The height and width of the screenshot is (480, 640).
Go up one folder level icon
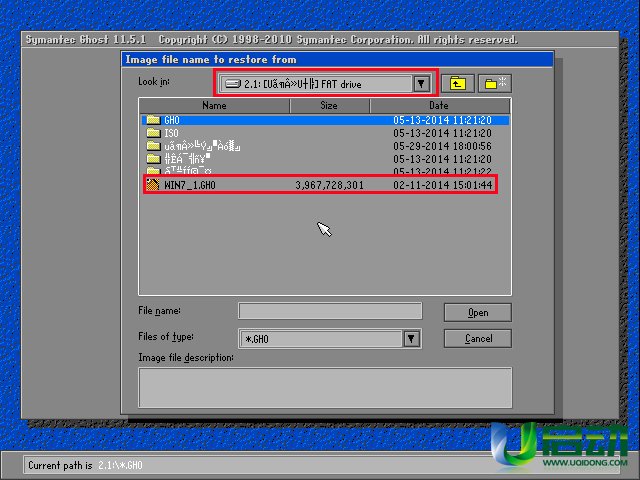click(x=458, y=84)
